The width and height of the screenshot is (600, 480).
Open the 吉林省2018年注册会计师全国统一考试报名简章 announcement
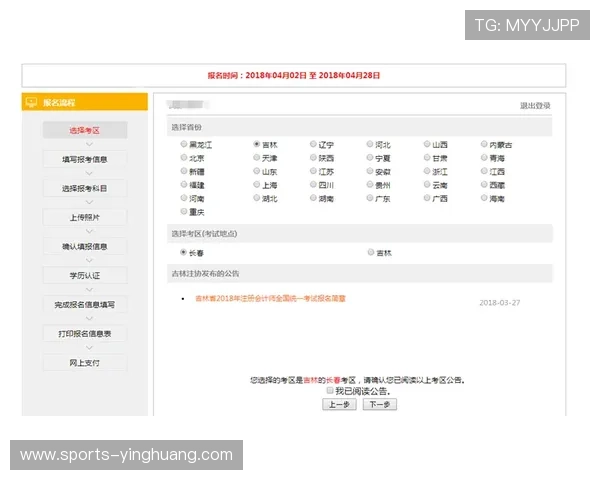point(271,299)
